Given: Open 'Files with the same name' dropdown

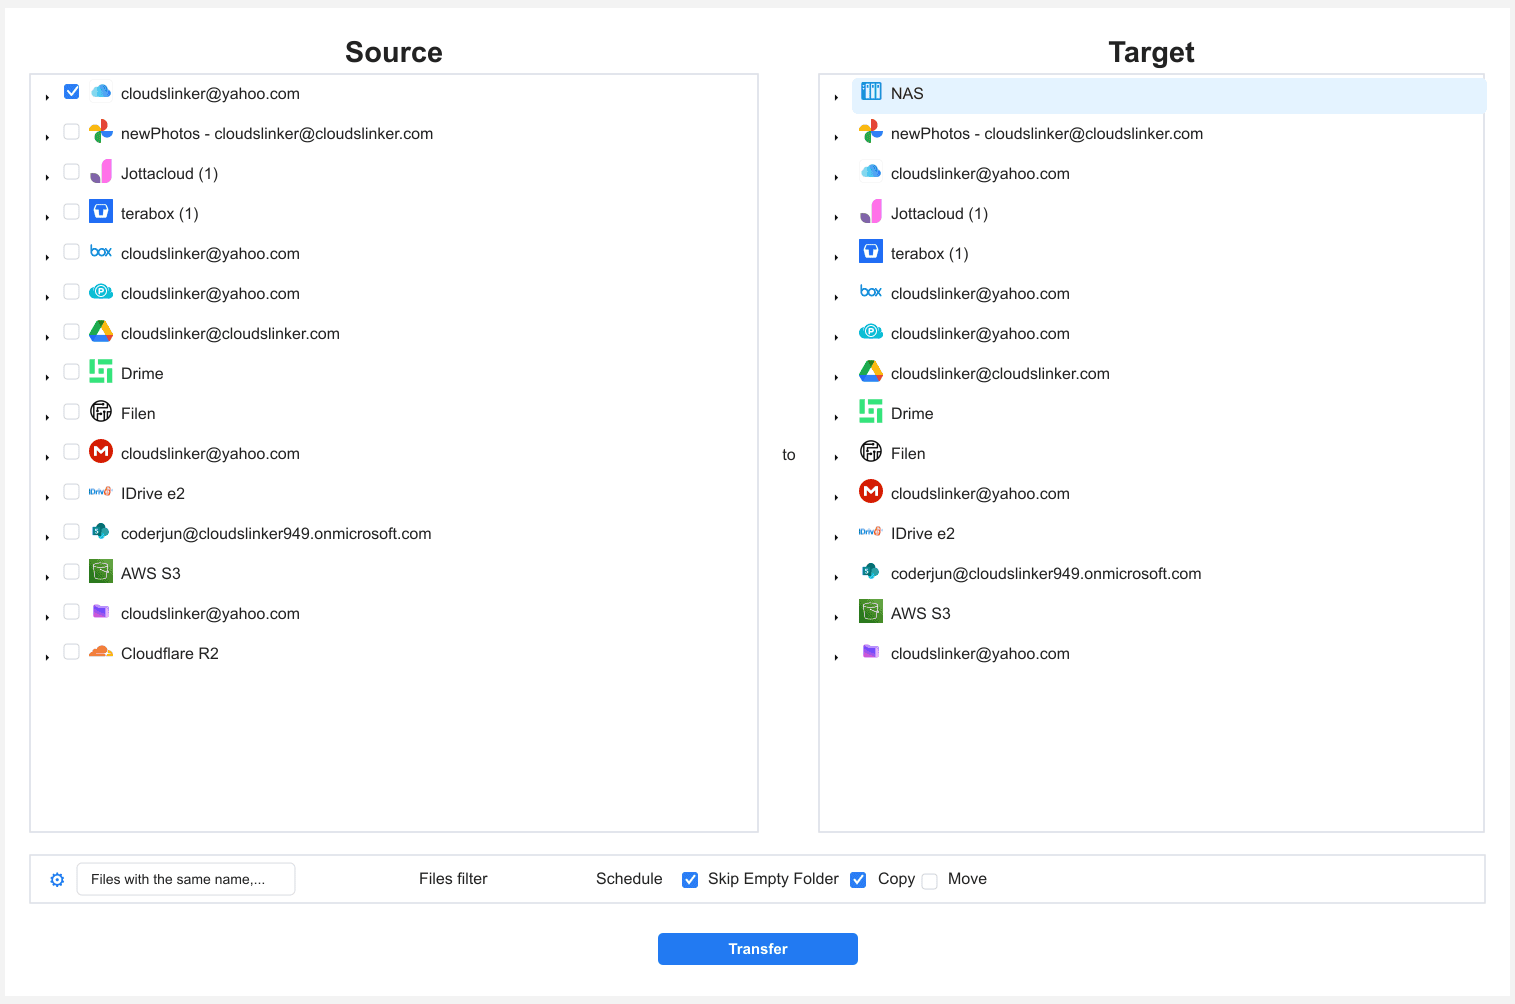Looking at the screenshot, I should [186, 879].
